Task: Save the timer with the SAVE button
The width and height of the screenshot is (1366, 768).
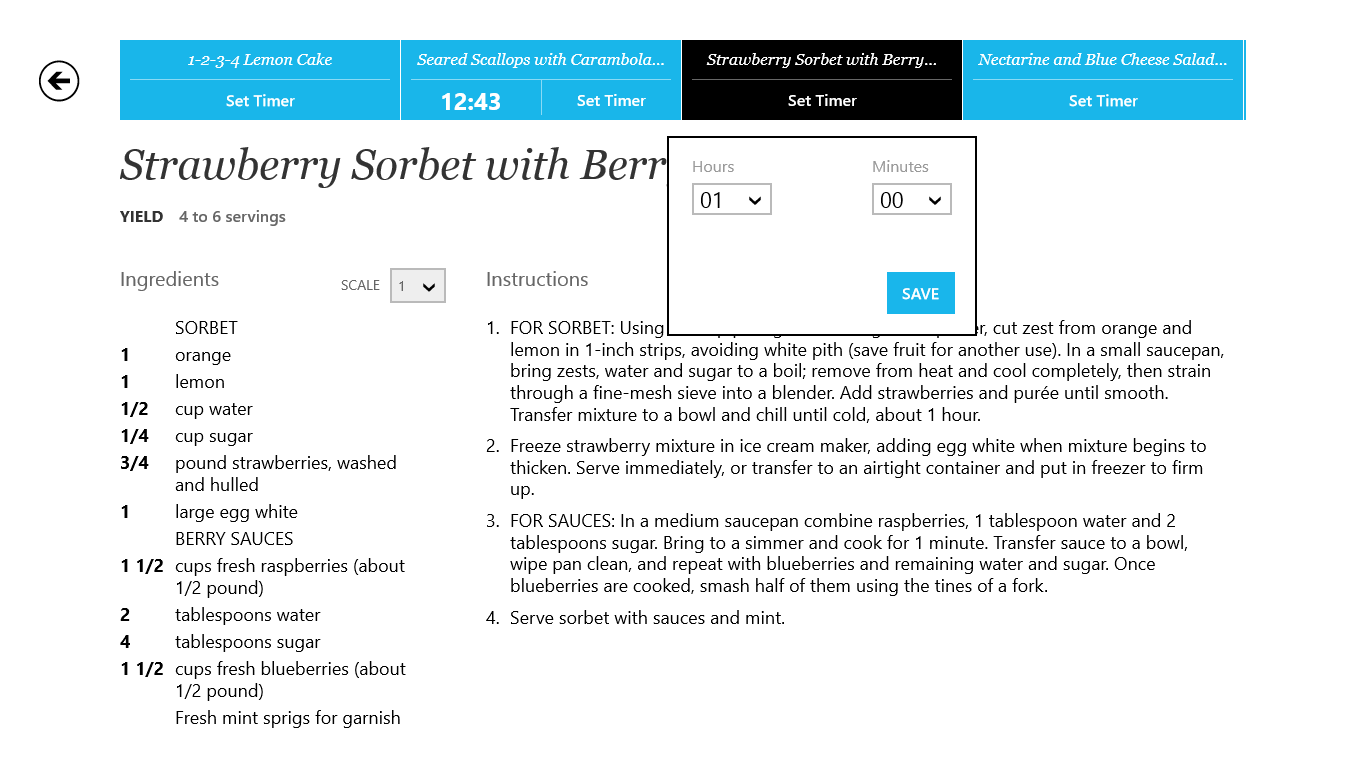Action: tap(920, 293)
